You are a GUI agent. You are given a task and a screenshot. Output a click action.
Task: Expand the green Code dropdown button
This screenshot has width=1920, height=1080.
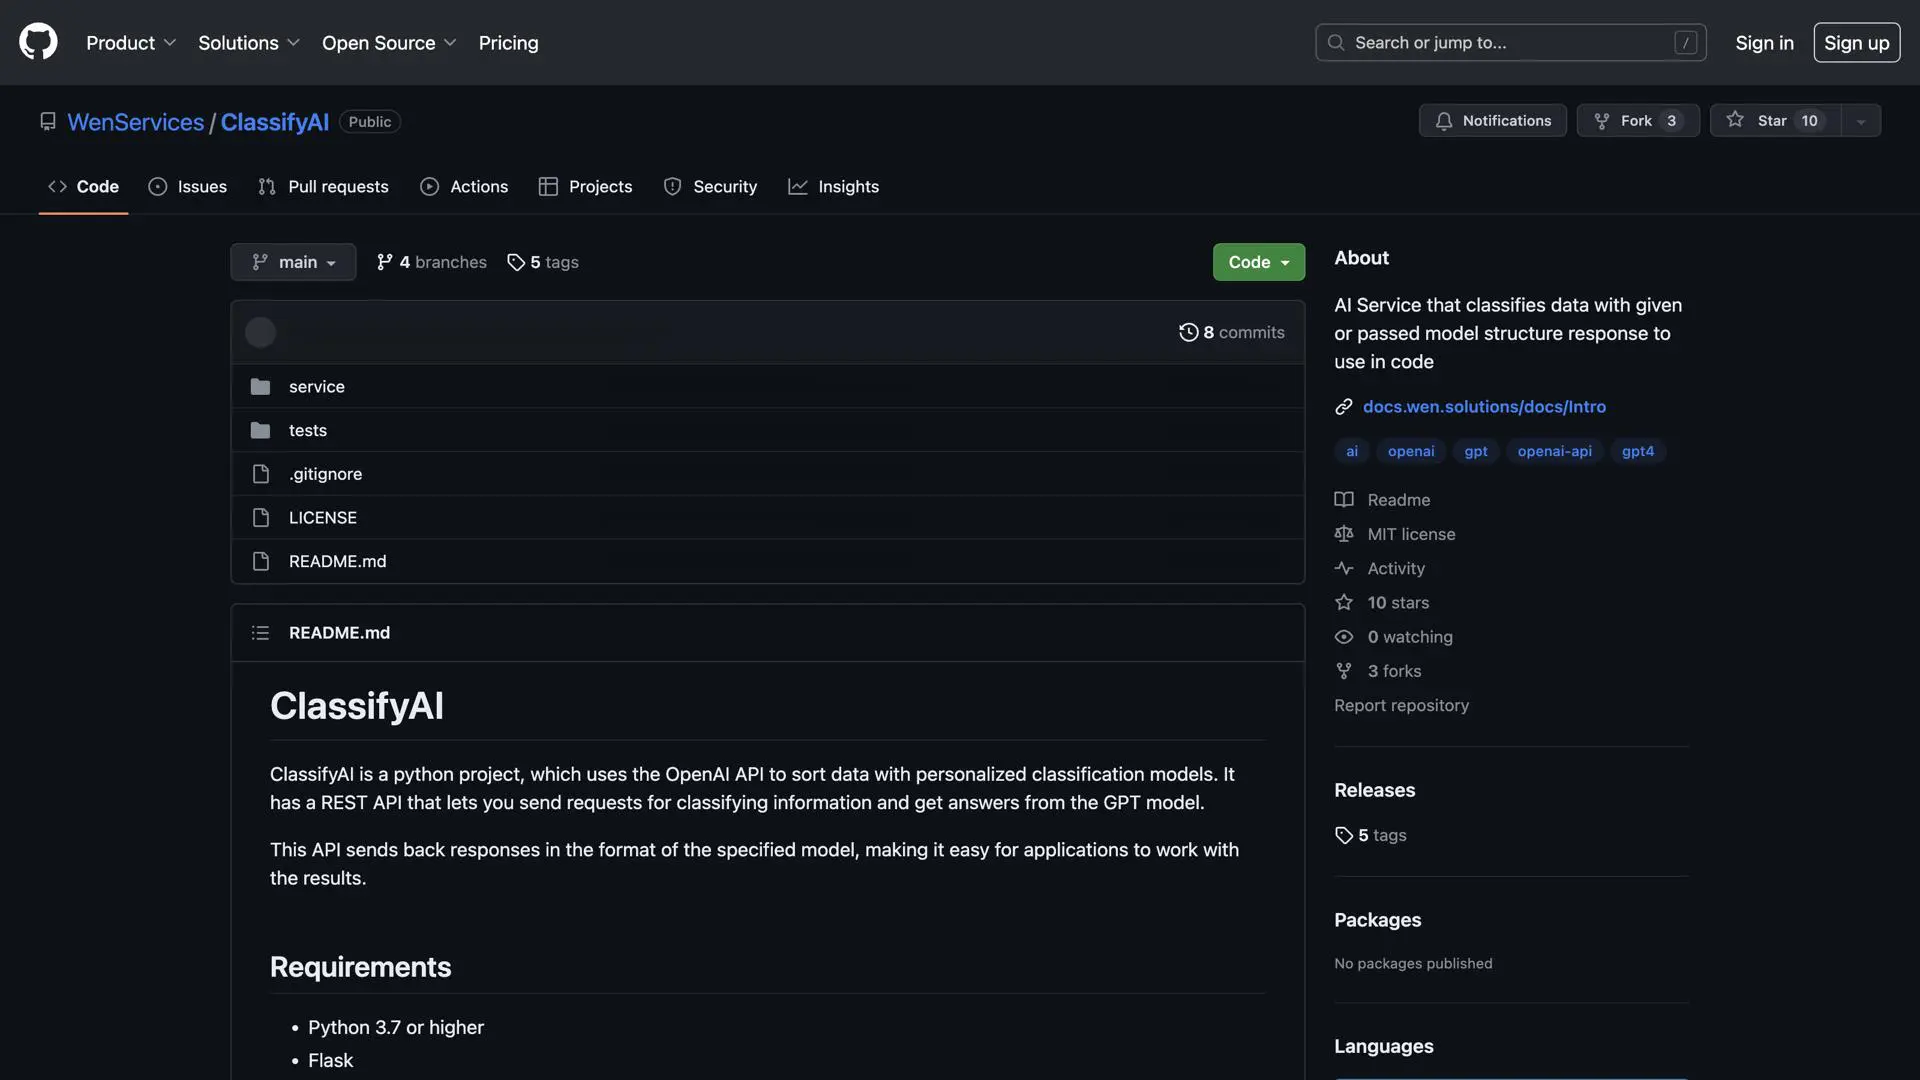(1258, 262)
